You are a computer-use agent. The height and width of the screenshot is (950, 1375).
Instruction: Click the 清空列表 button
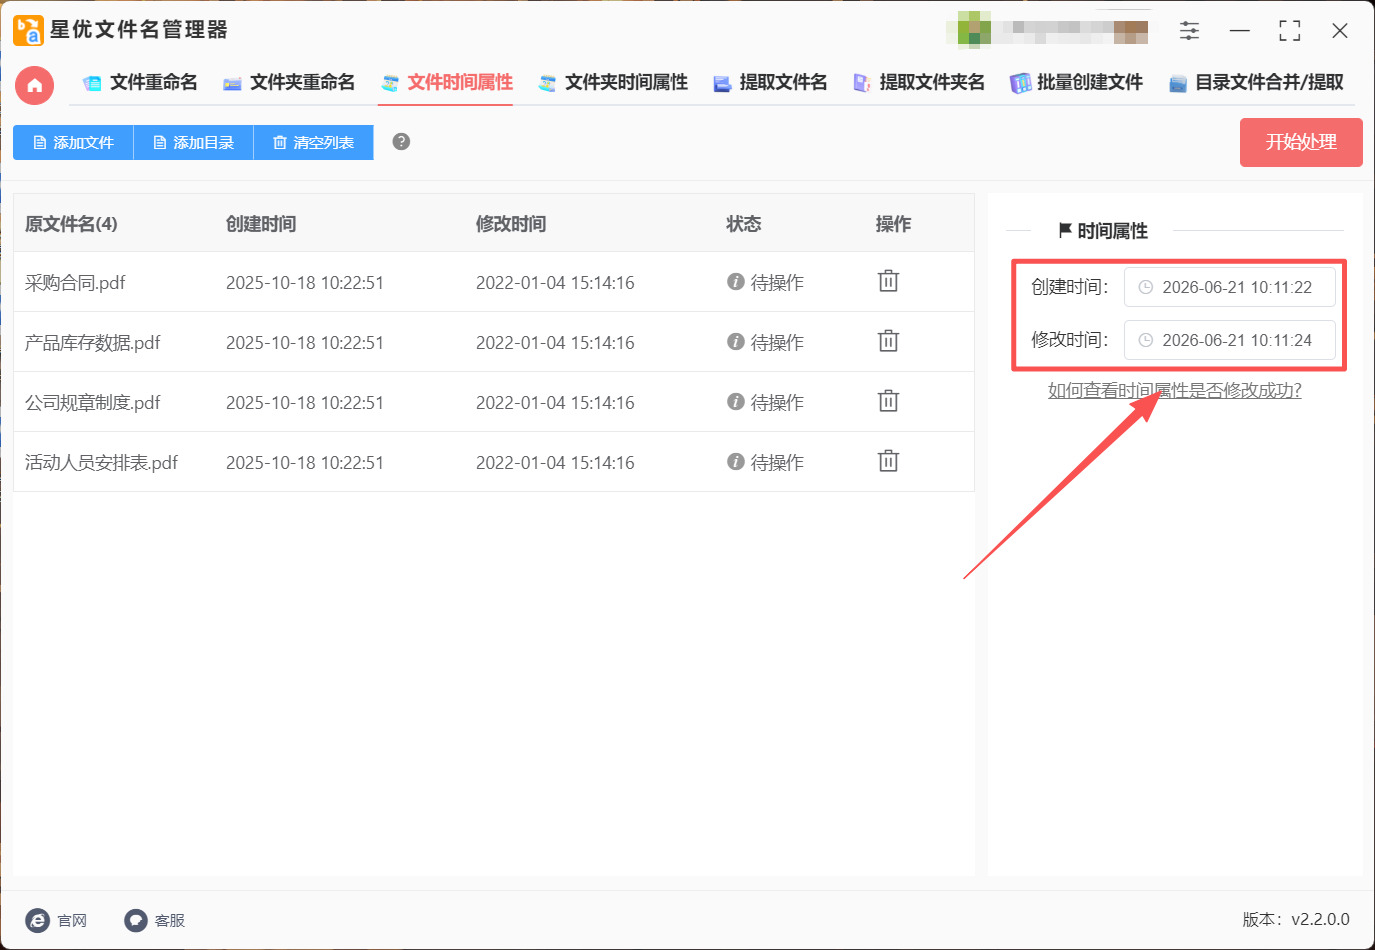[x=313, y=143]
